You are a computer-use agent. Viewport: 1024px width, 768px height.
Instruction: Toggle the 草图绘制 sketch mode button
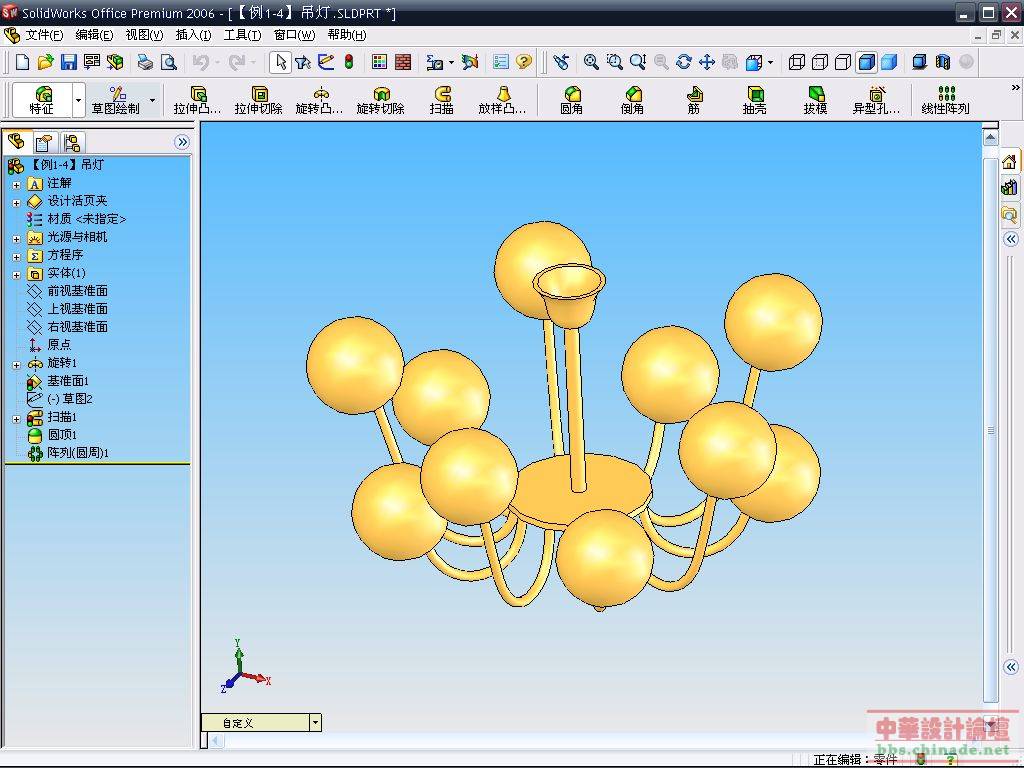coord(116,100)
